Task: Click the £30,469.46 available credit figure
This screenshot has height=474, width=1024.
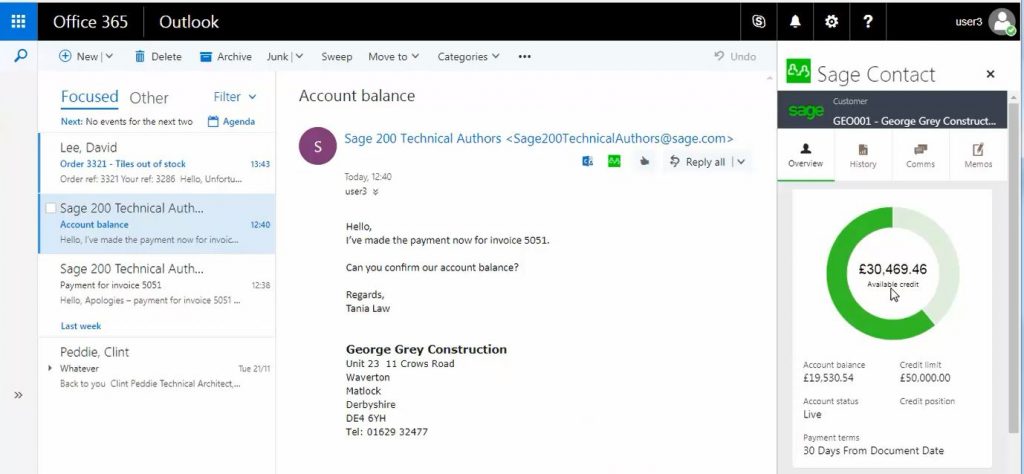Action: (x=892, y=269)
